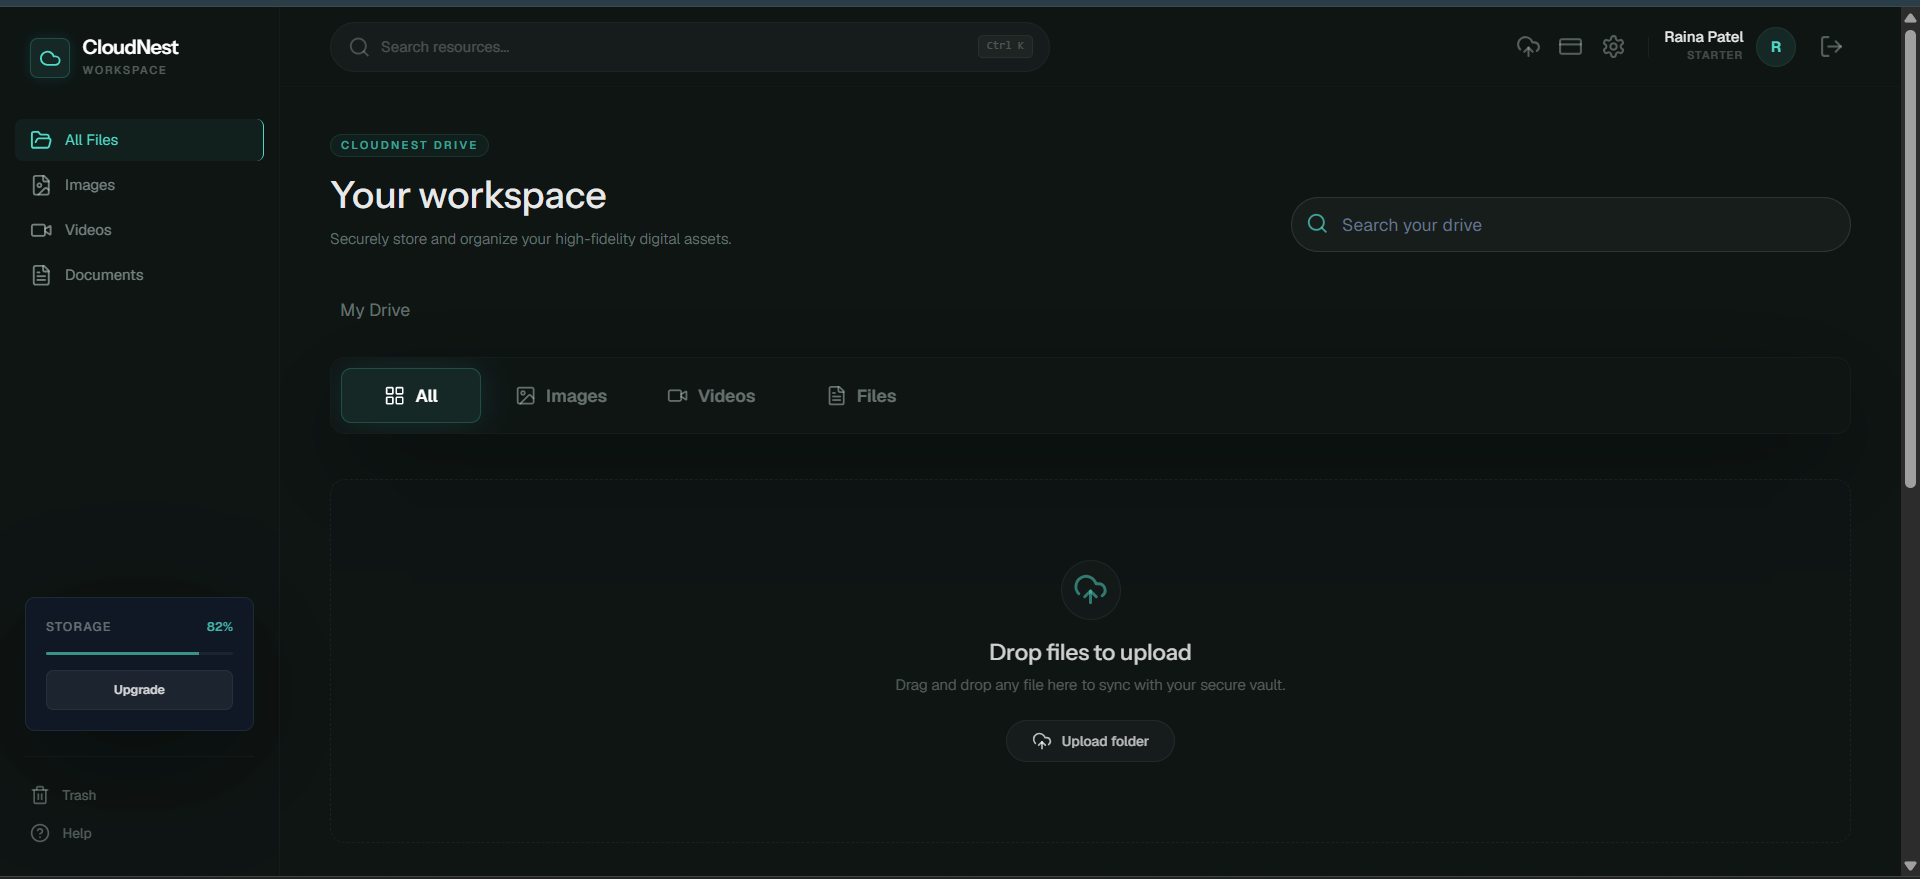Screen dimensions: 1920x879
Task: Click the magnifier icon in drive search
Action: click(1318, 224)
